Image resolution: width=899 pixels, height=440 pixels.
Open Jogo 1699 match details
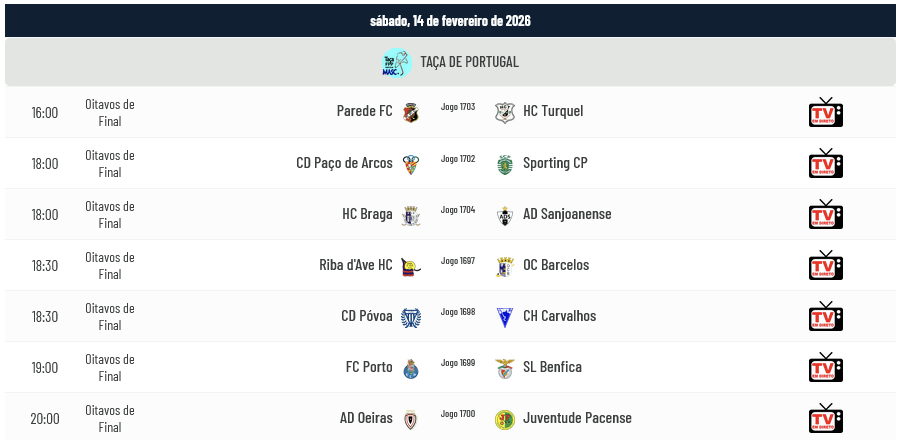click(x=457, y=362)
